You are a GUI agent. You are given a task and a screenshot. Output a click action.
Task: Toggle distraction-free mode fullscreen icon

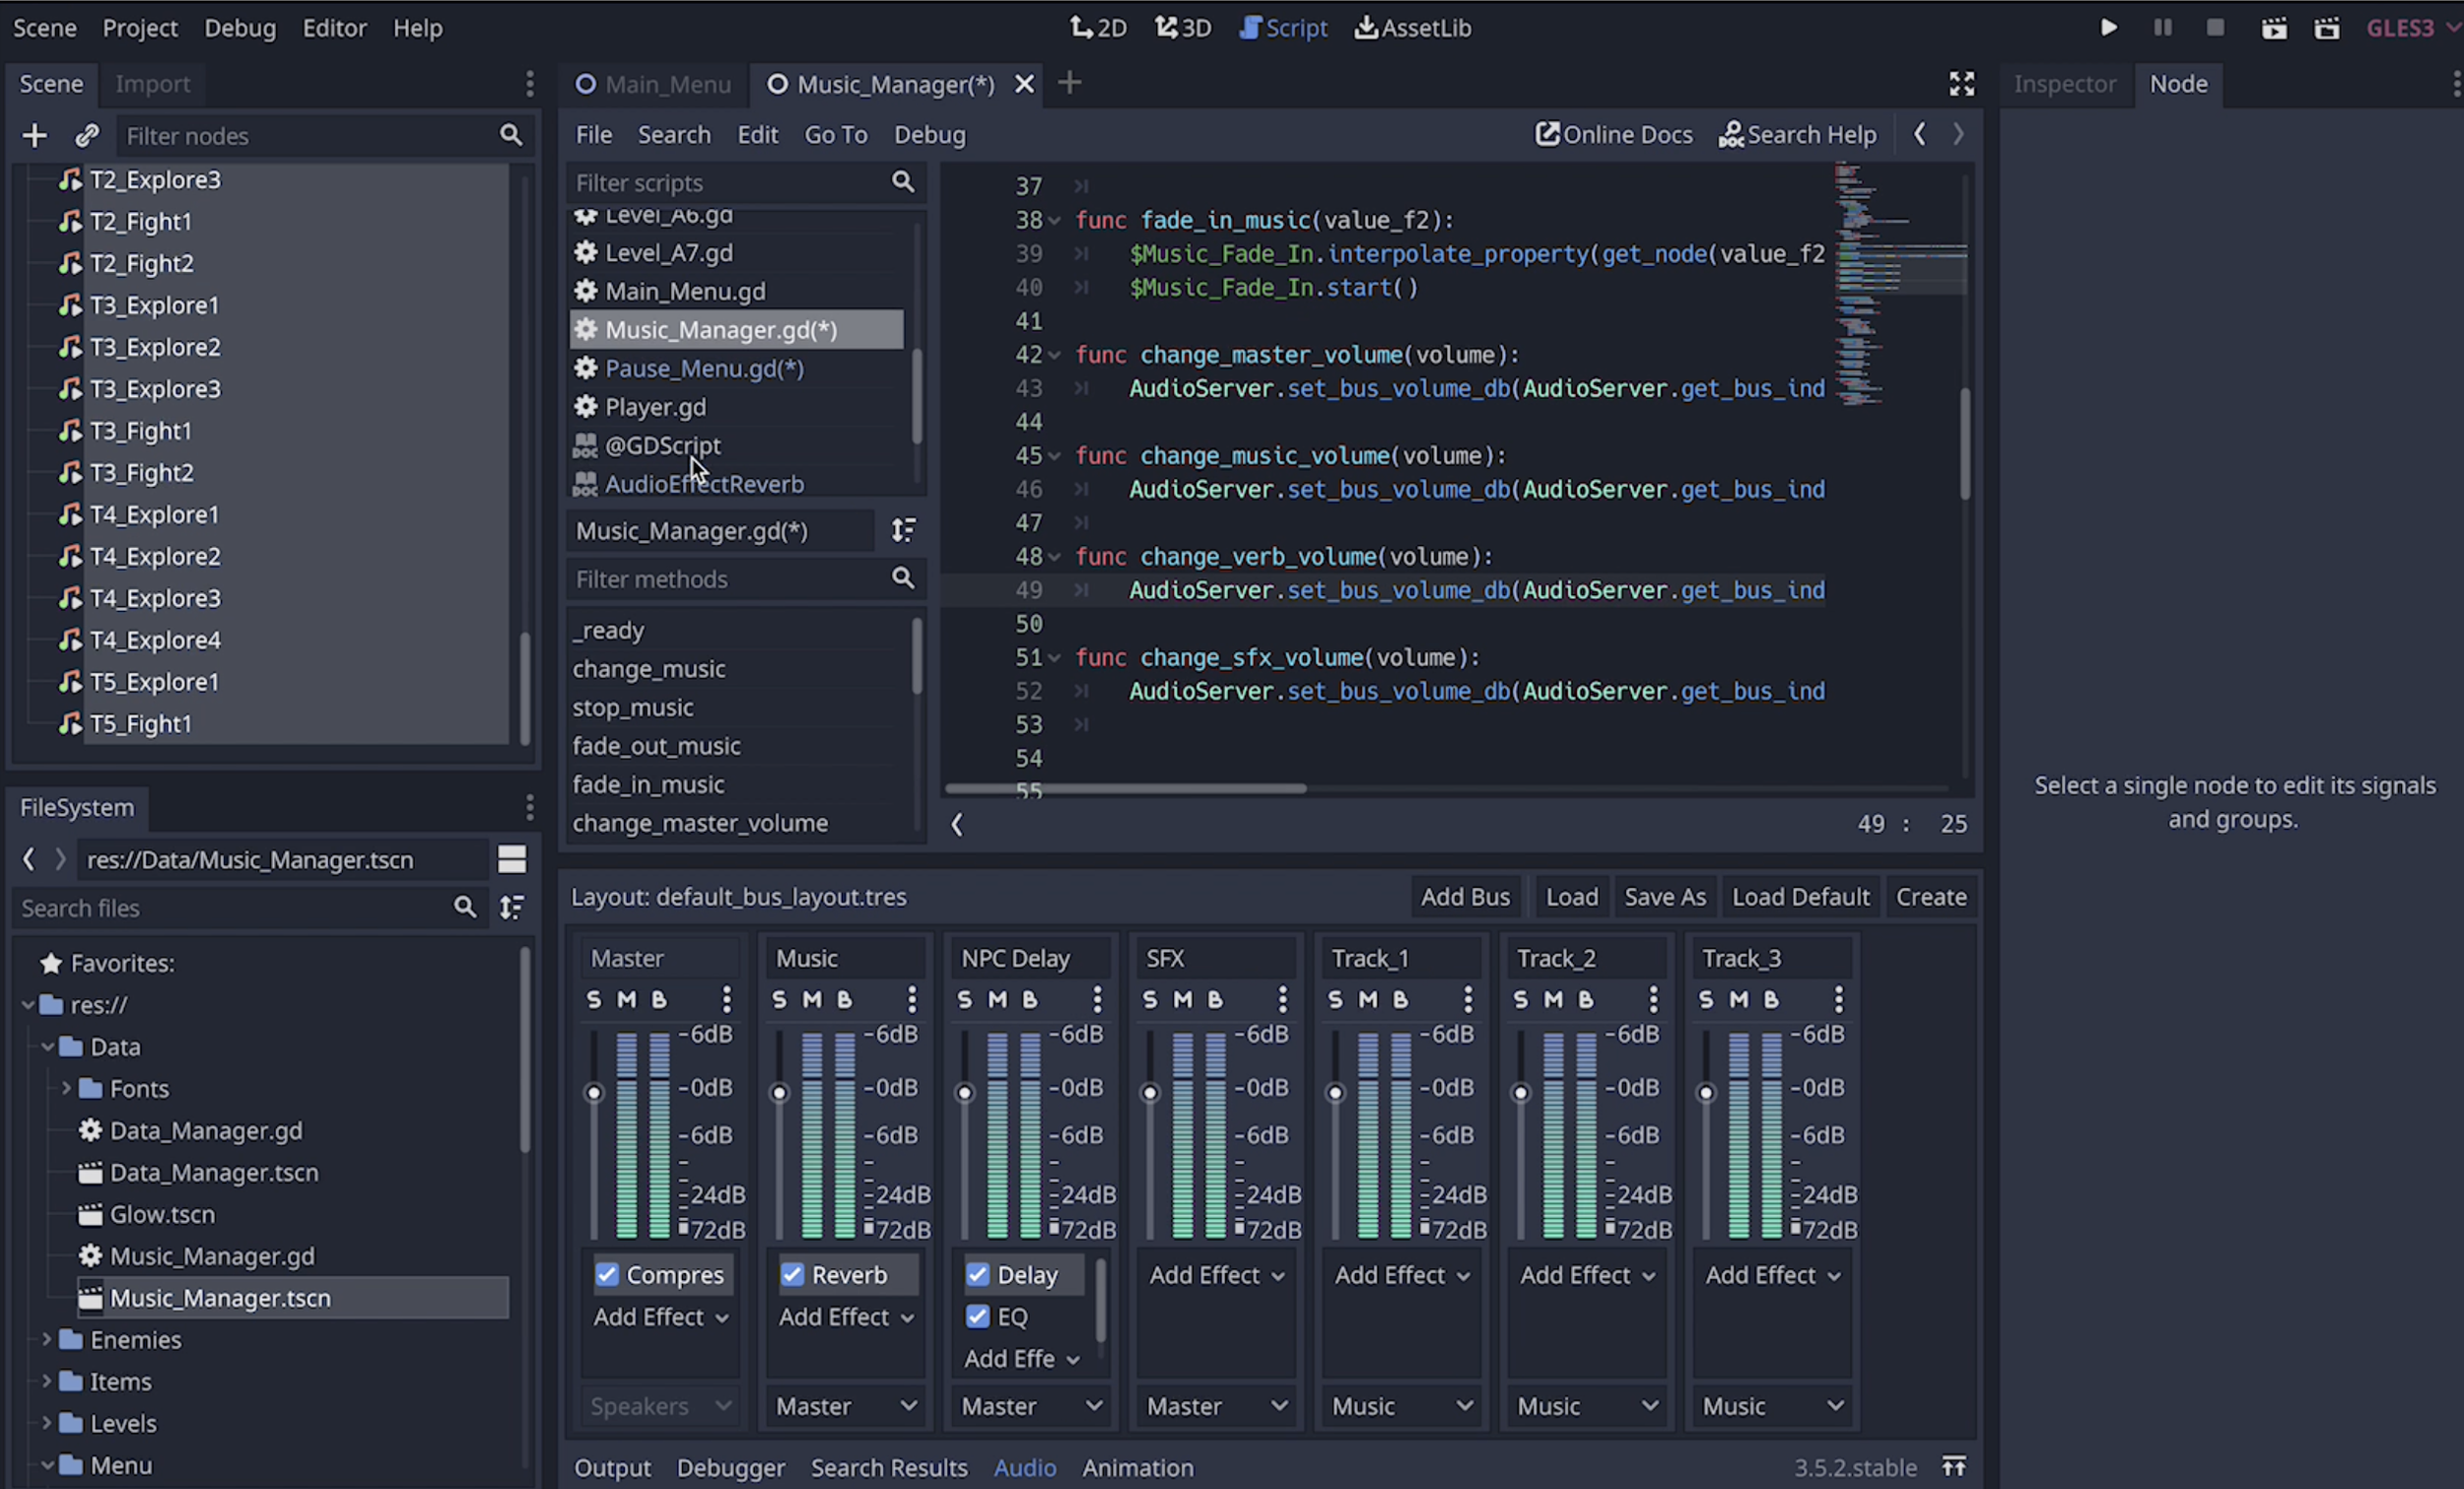tap(1961, 84)
